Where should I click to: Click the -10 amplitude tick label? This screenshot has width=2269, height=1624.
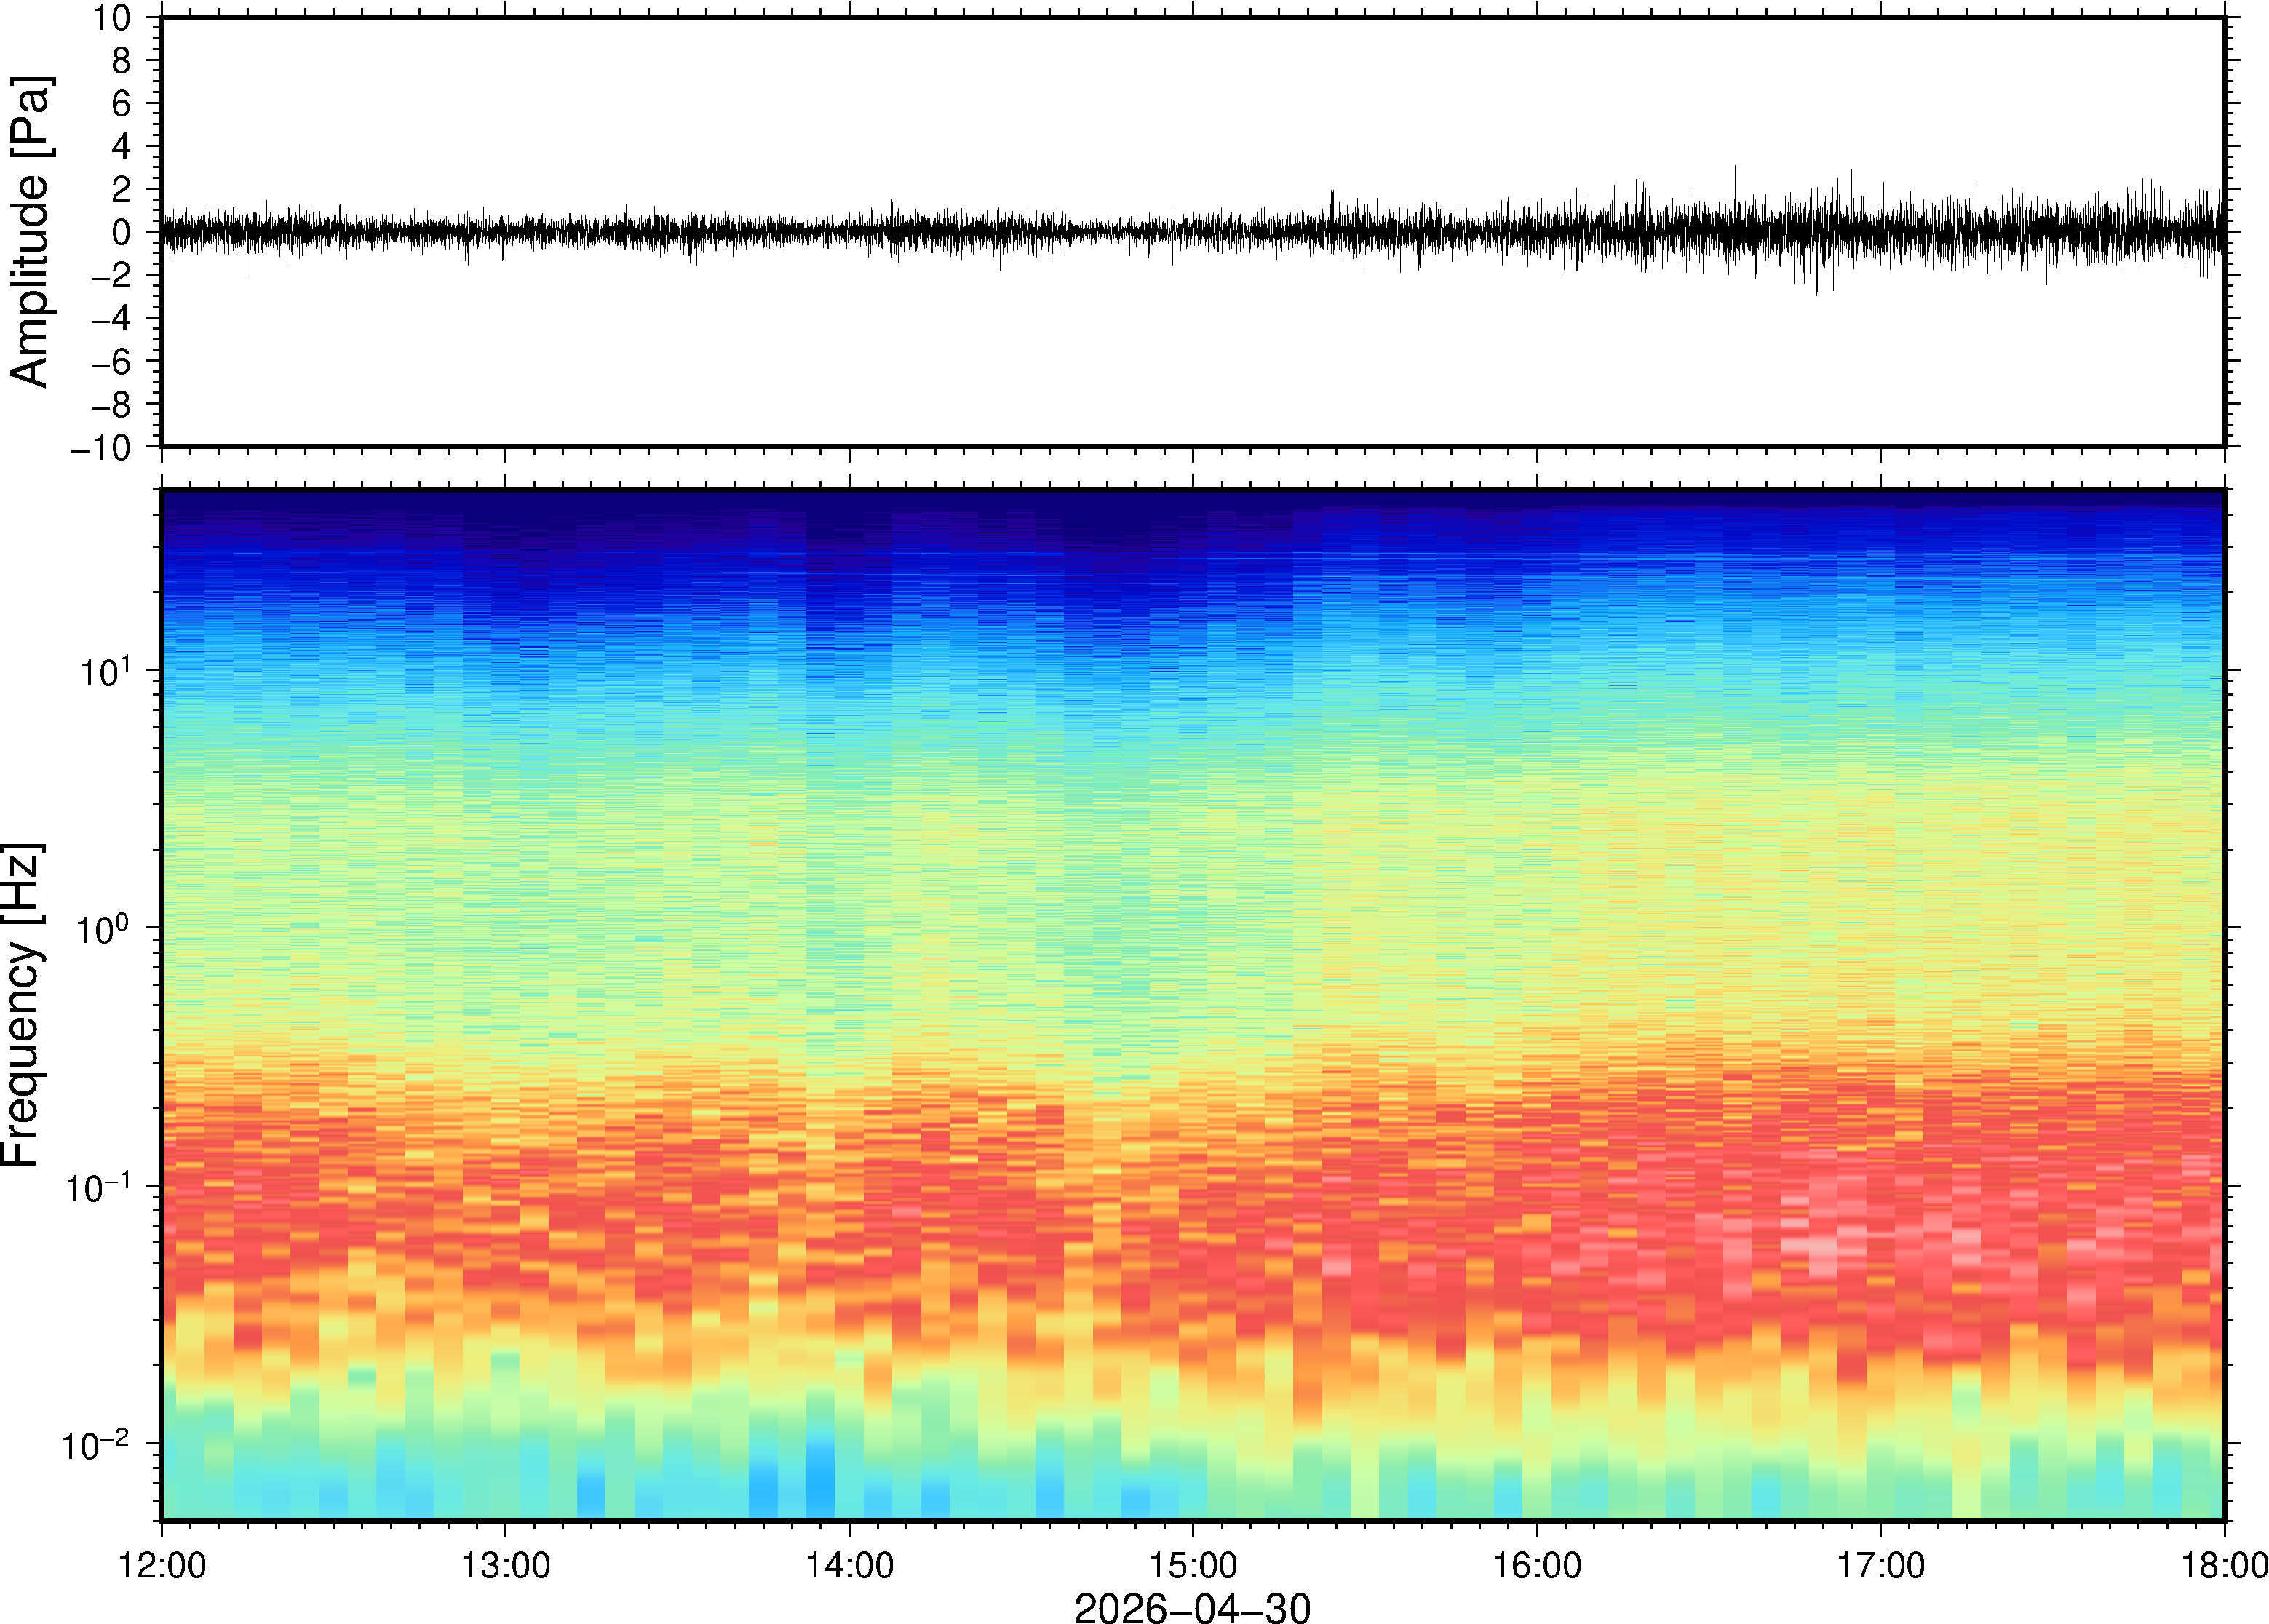click(101, 448)
